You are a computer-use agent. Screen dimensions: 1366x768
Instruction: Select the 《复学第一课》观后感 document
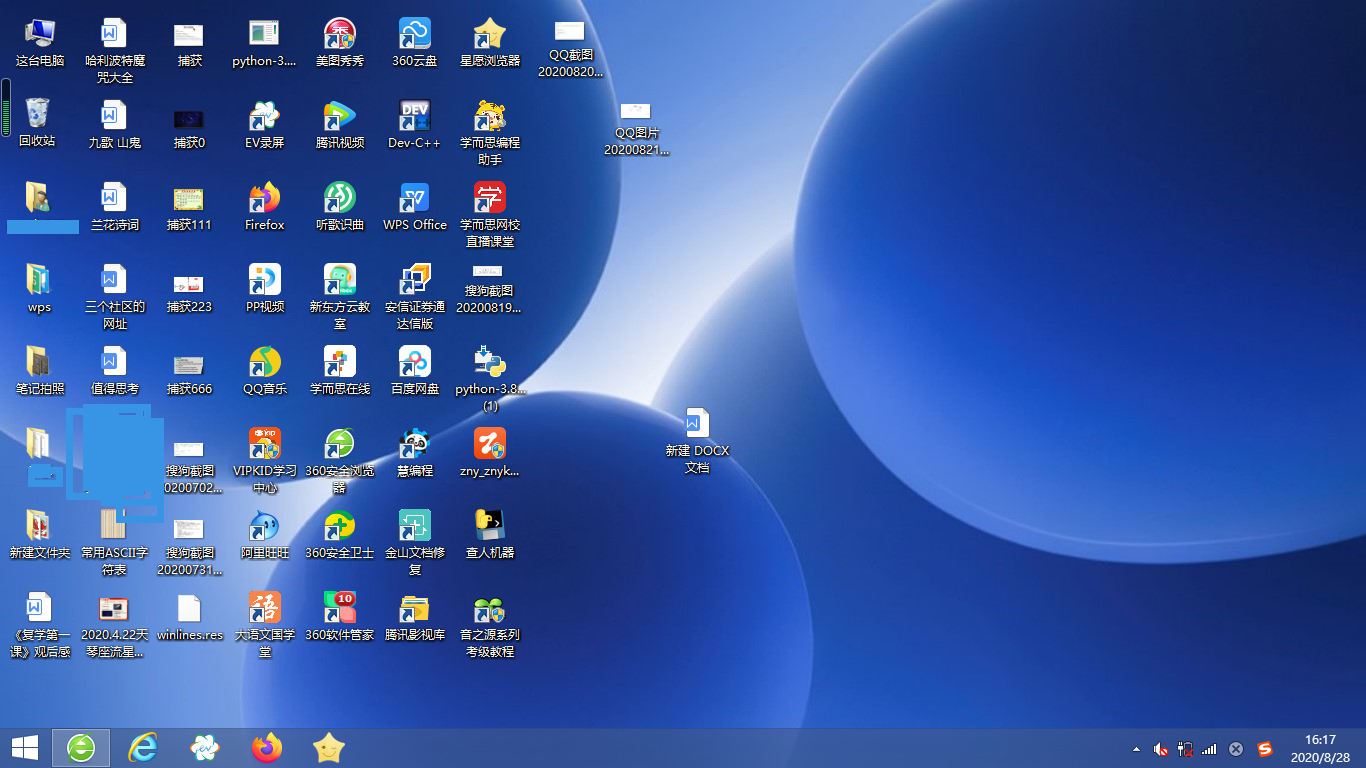pyautogui.click(x=40, y=625)
